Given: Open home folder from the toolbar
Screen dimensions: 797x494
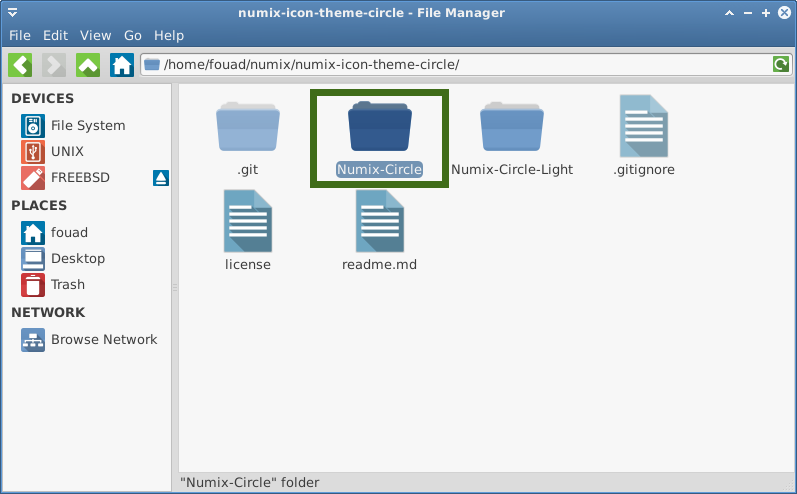Looking at the screenshot, I should [x=122, y=65].
